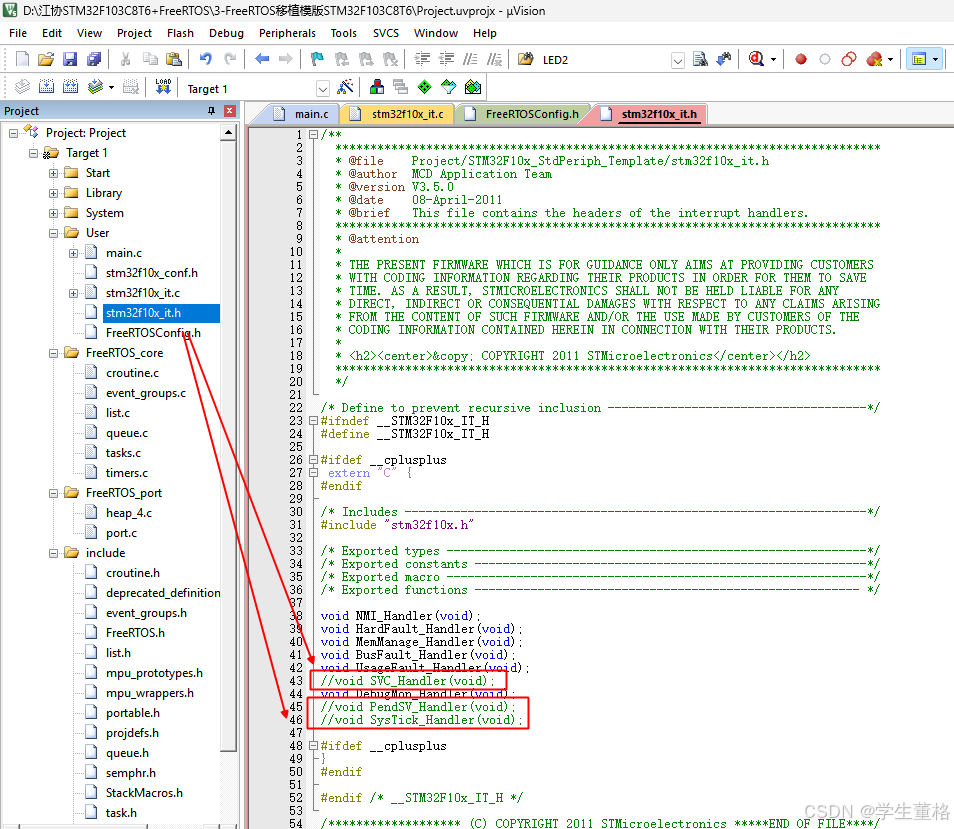Select heap_4.c in the tree

coord(128,513)
